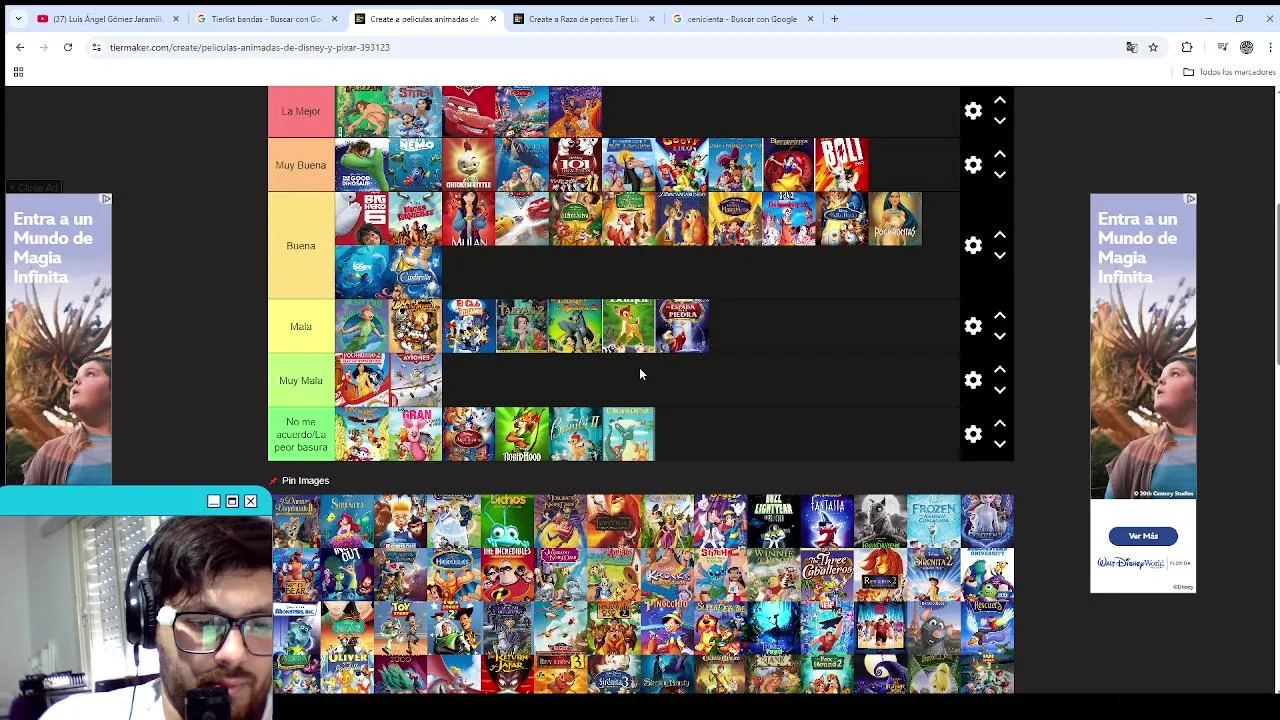Open settings gear for Muy Mala tier
This screenshot has width=1280, height=720.
(x=973, y=381)
